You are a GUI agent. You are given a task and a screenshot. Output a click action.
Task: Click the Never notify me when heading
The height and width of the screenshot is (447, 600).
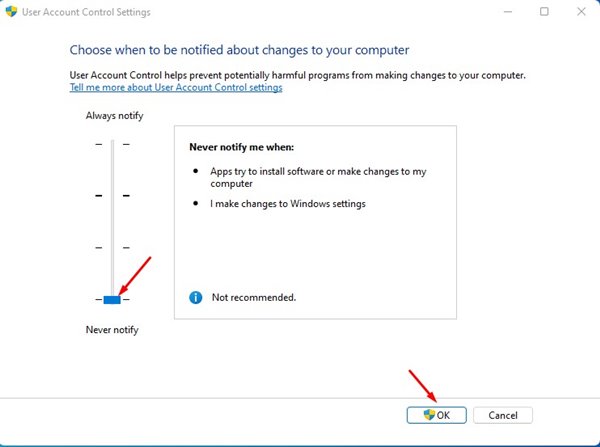(x=237, y=146)
